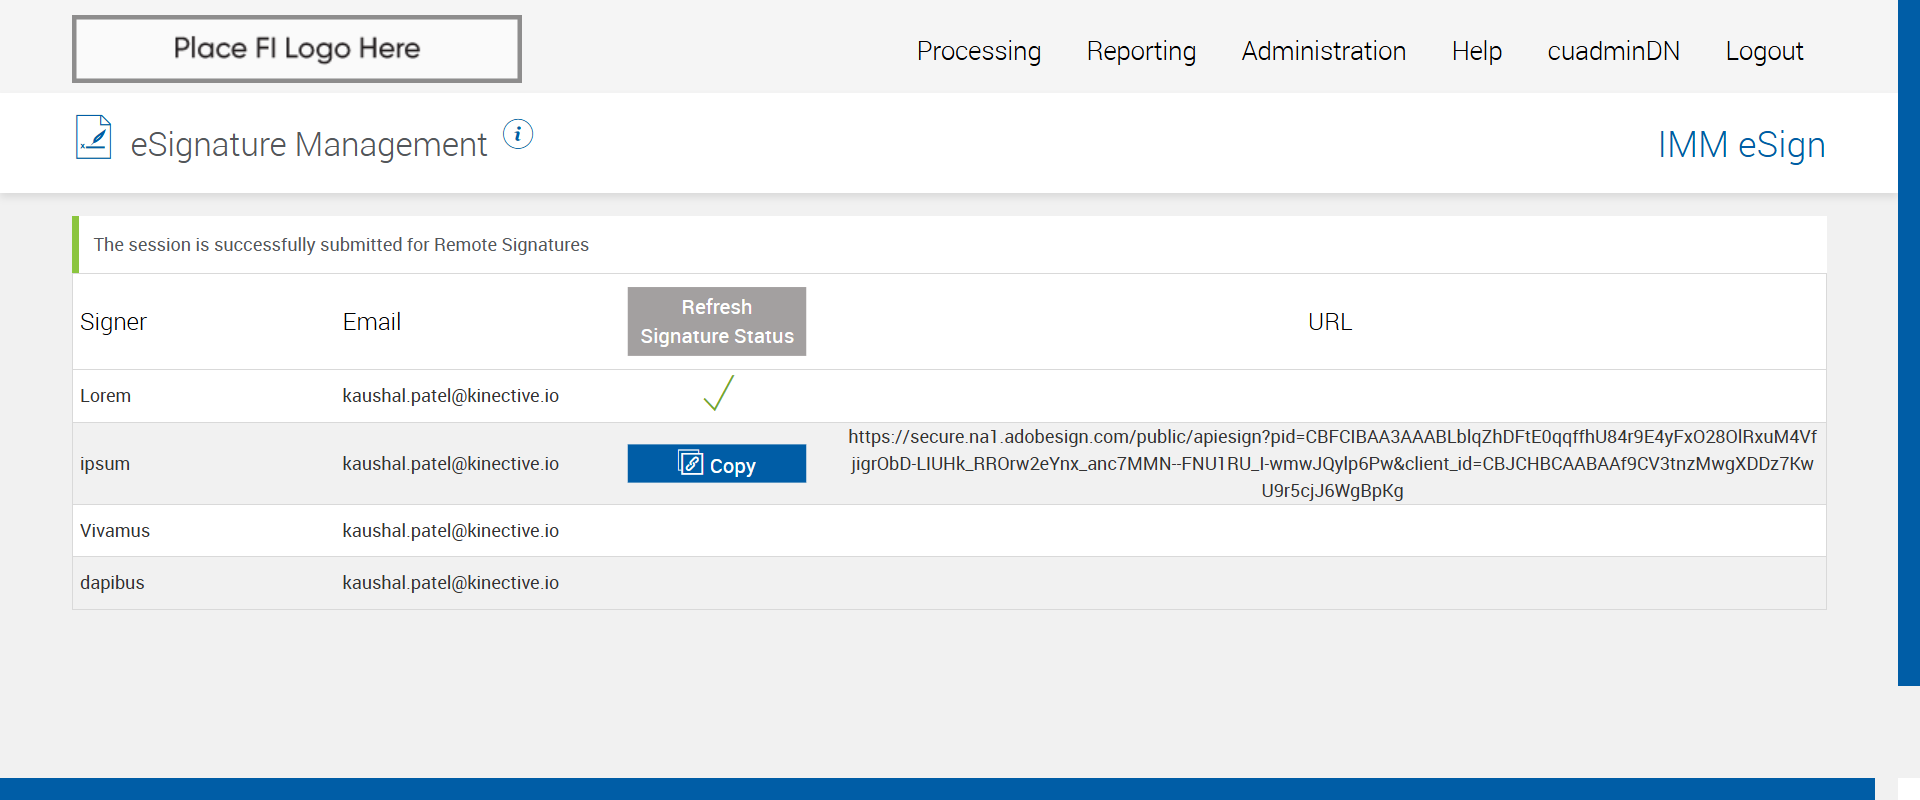Click the Signer column header
Viewport: 1920px width, 800px height.
(113, 322)
